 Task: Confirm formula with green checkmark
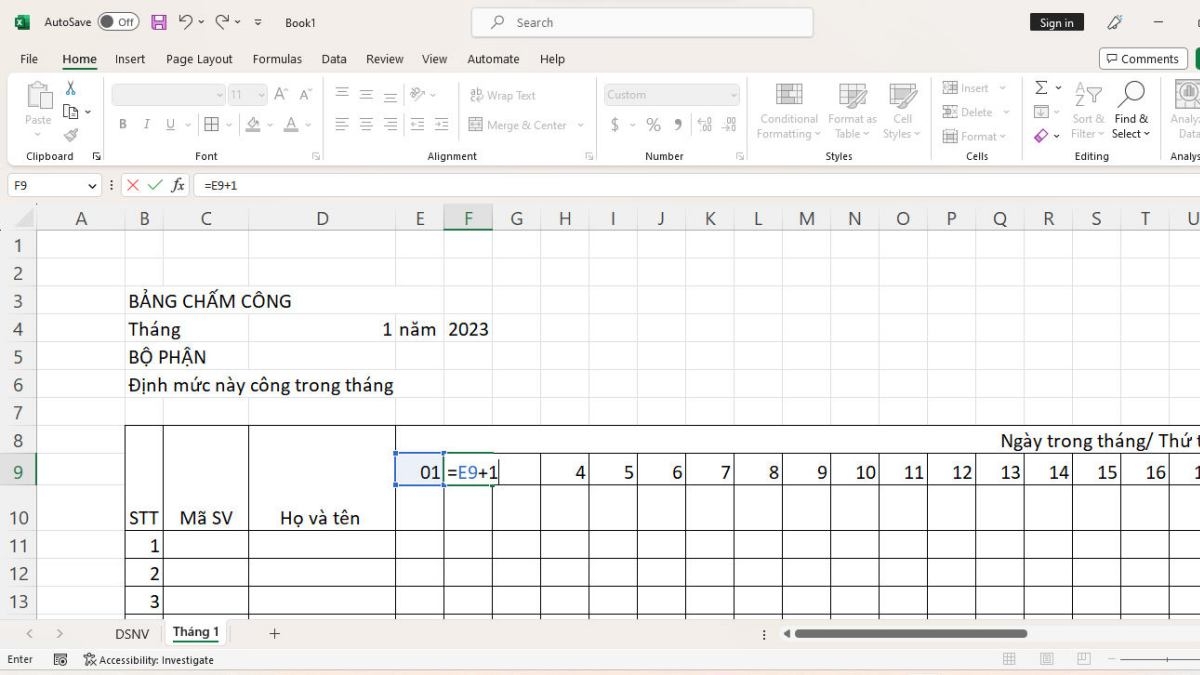pyautogui.click(x=155, y=185)
